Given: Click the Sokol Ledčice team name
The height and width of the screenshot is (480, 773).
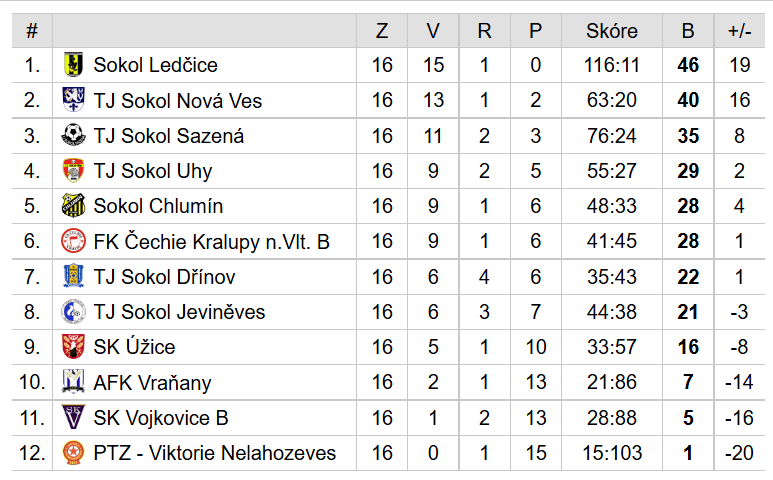Looking at the screenshot, I should (x=156, y=65).
